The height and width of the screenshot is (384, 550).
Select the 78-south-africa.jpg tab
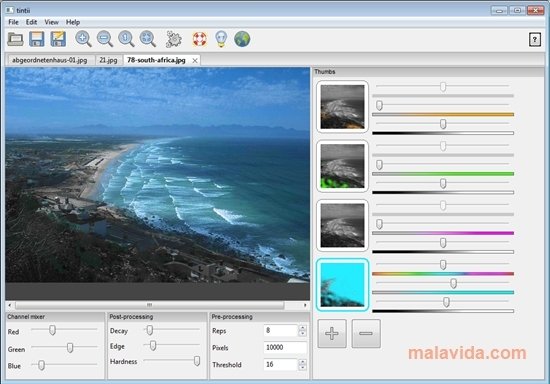pos(156,60)
